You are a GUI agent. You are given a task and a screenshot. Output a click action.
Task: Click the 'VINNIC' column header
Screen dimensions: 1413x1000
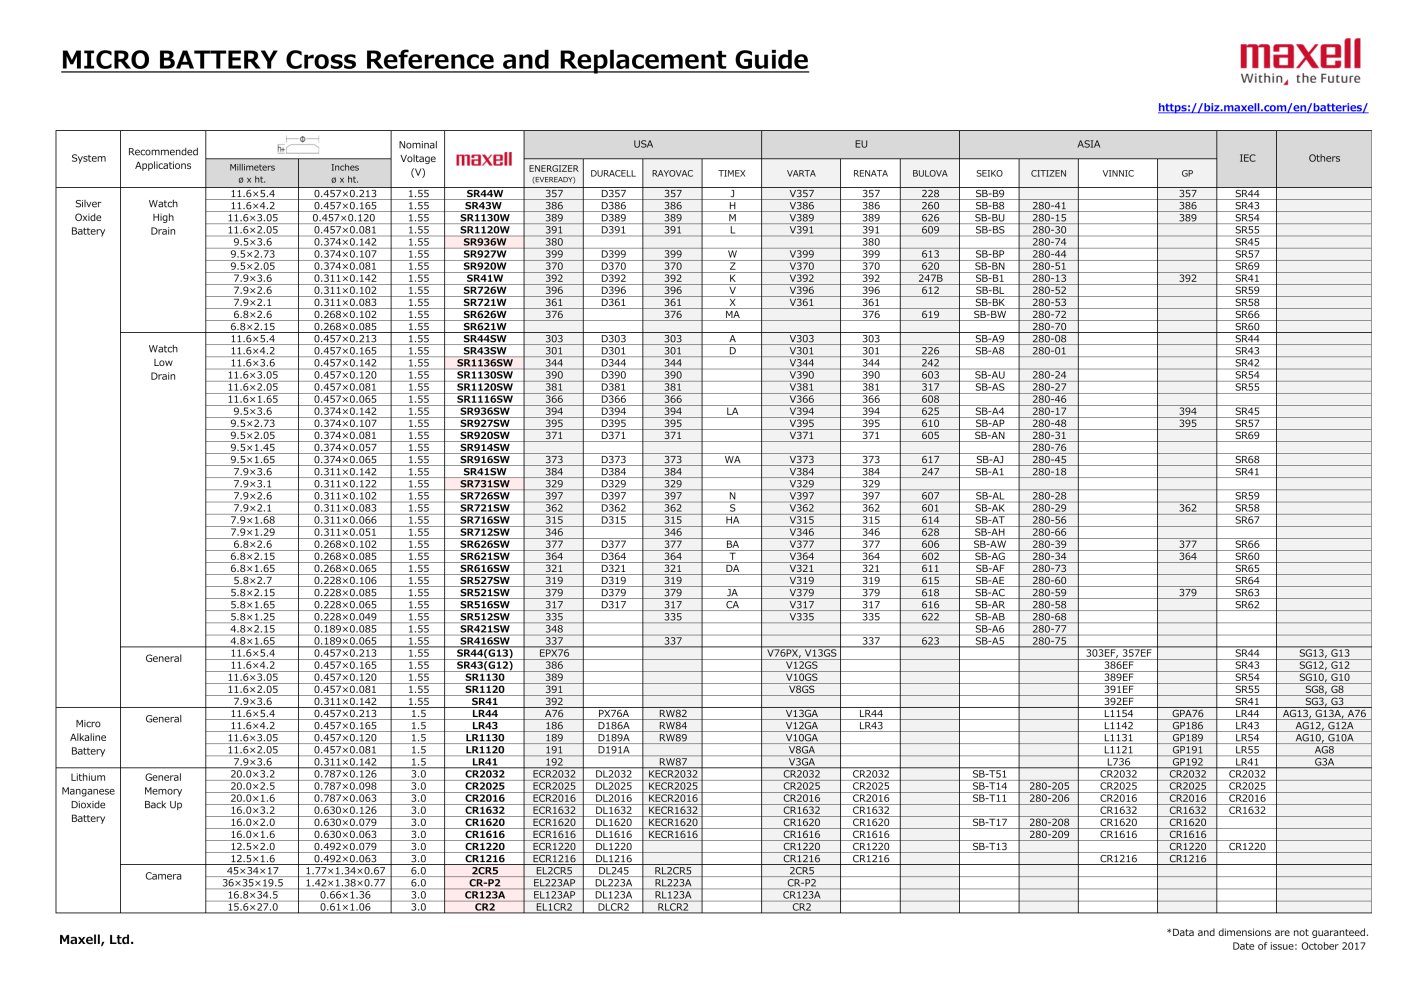[1118, 173]
